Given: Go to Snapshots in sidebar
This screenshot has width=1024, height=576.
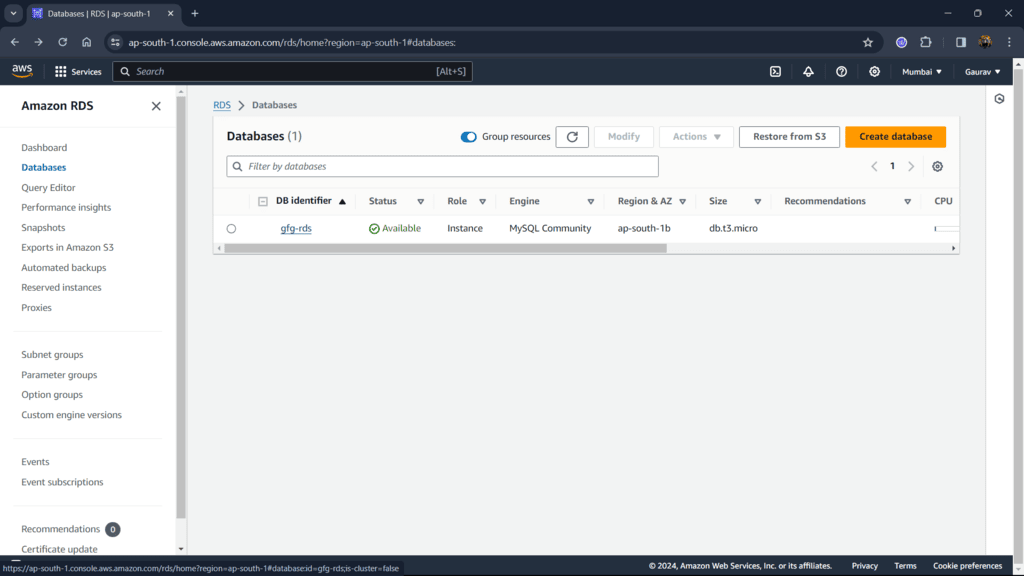Looking at the screenshot, I should [x=43, y=227].
